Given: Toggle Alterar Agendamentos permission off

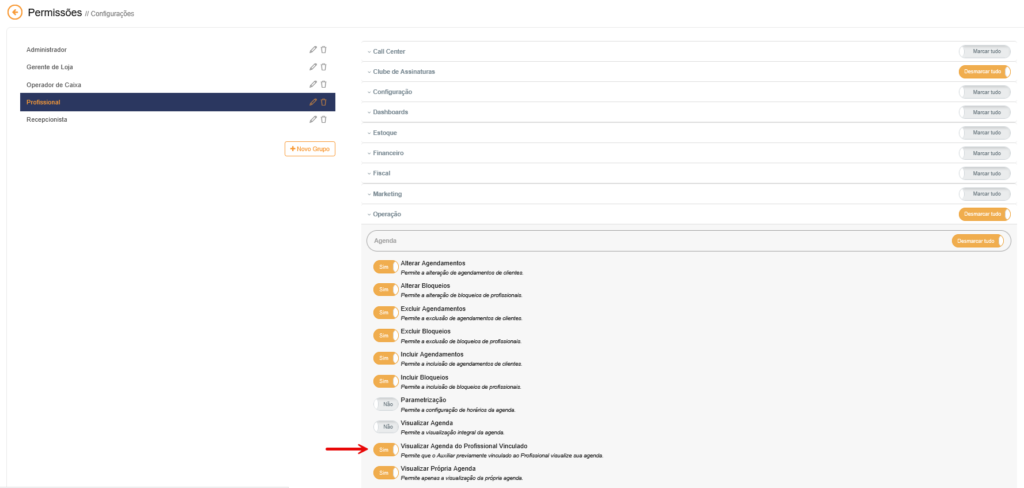Looking at the screenshot, I should pos(385,267).
